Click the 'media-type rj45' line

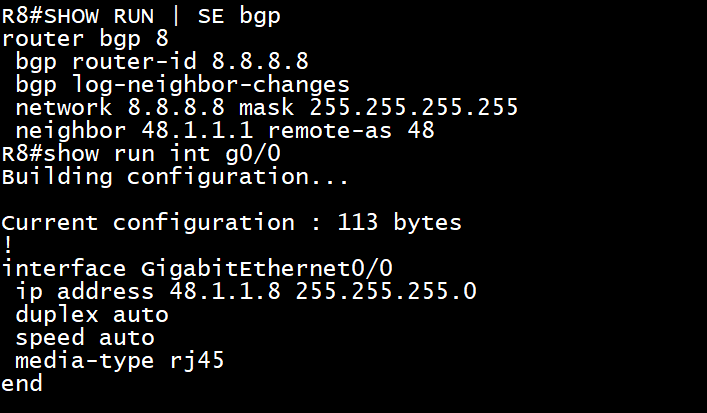120,361
